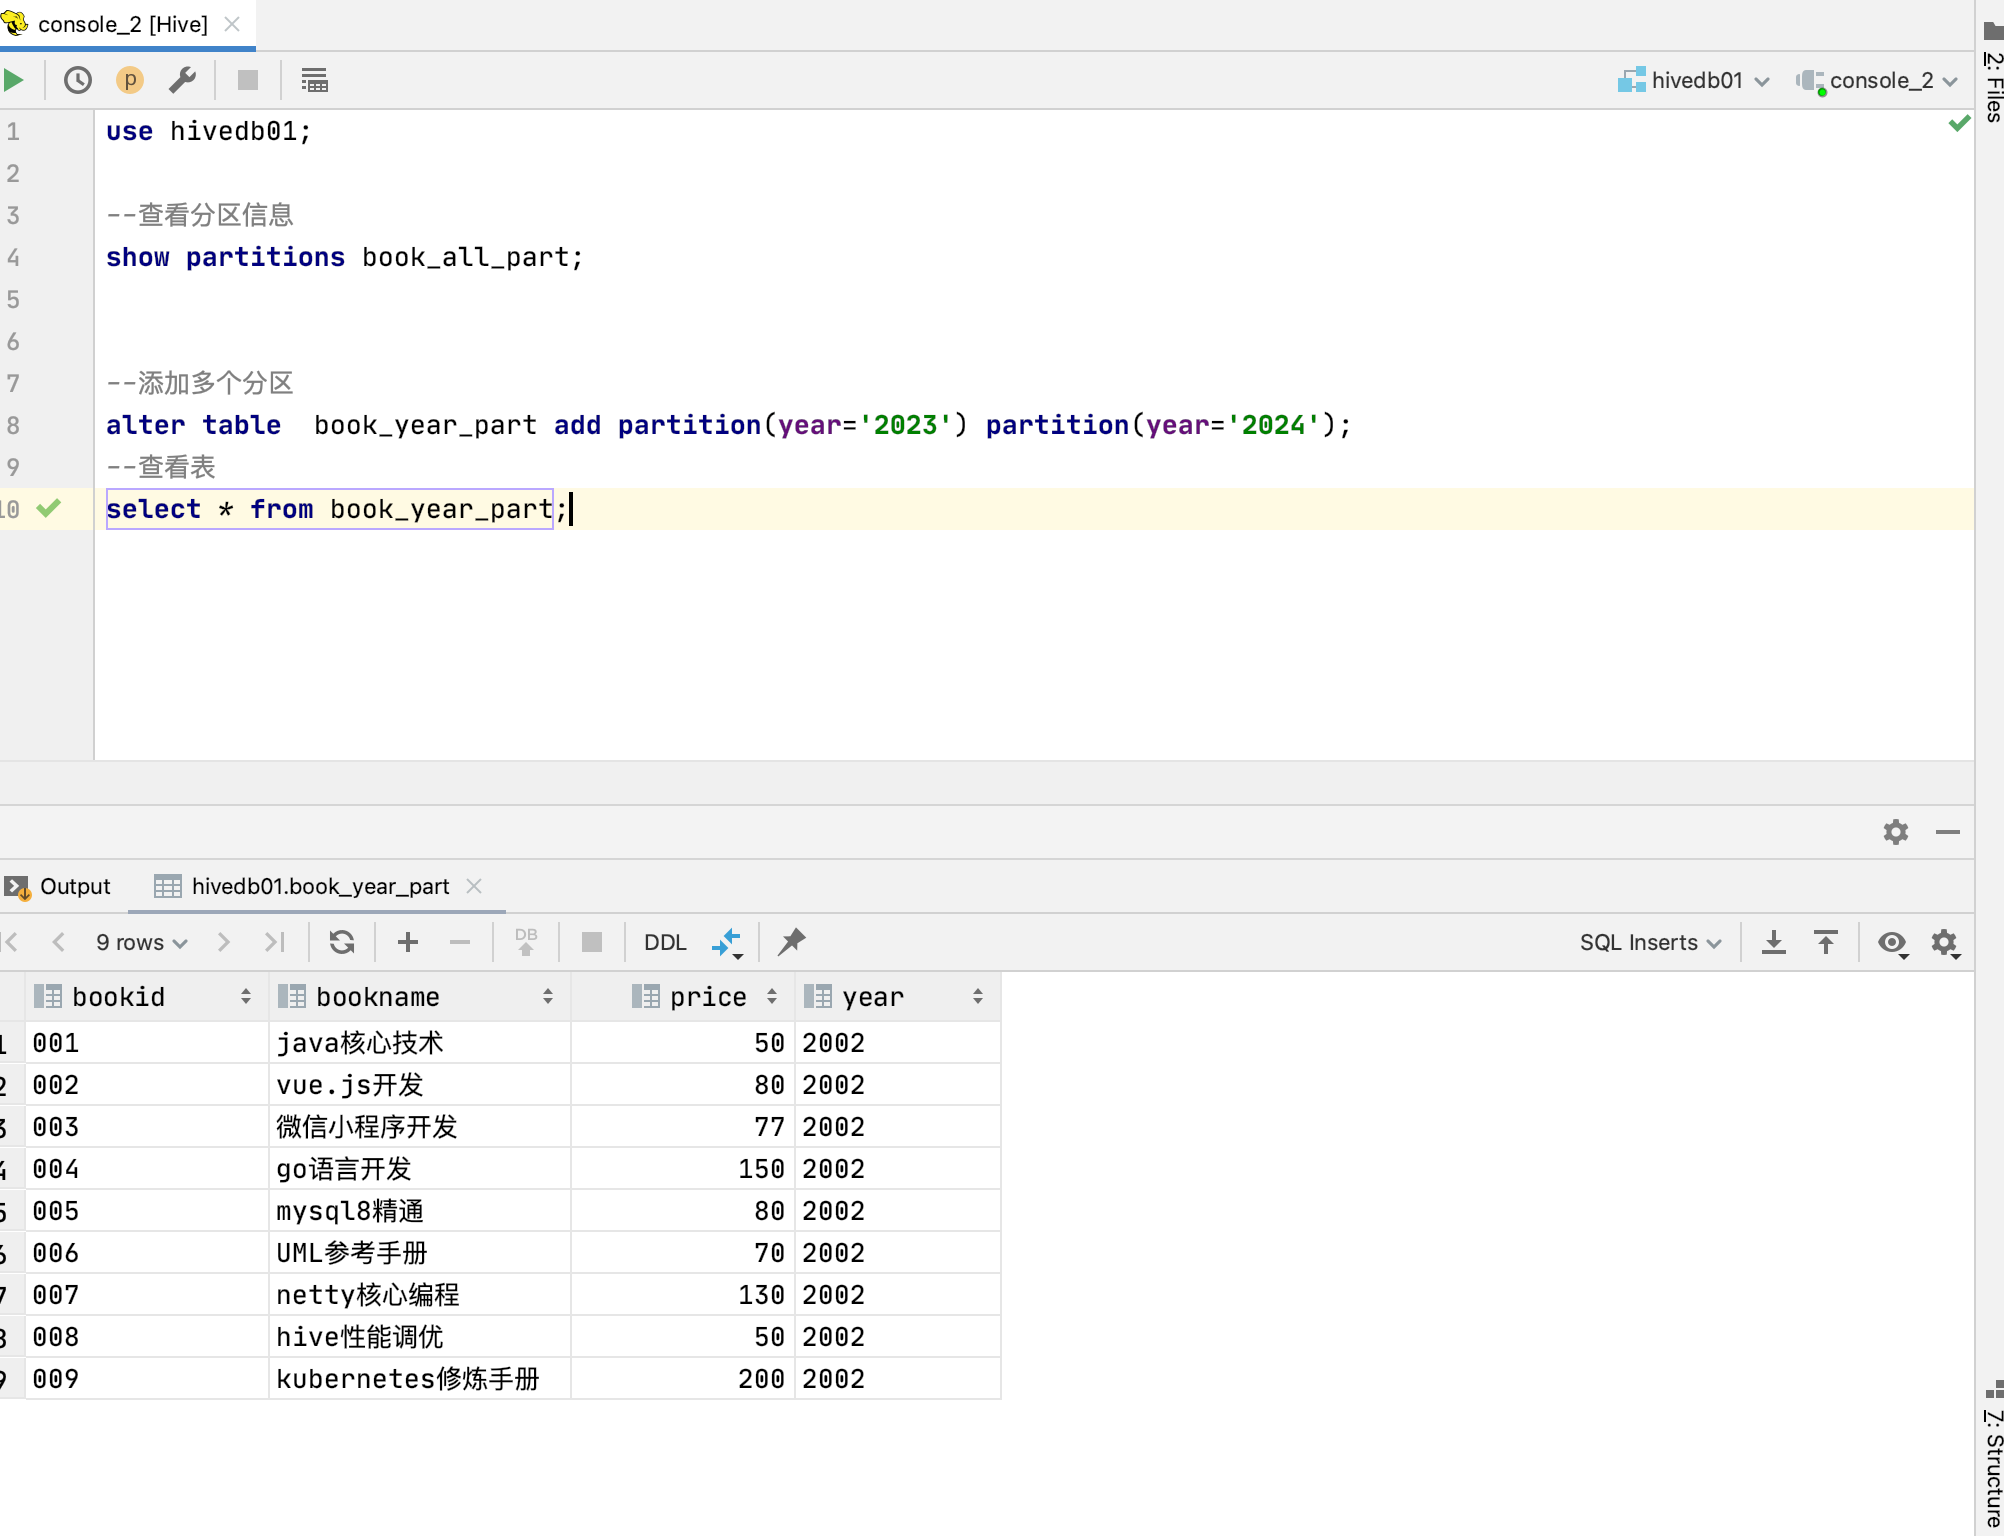Expand the hivedb01 schema dropdown
Viewport: 2004px width, 1536px height.
point(1696,80)
